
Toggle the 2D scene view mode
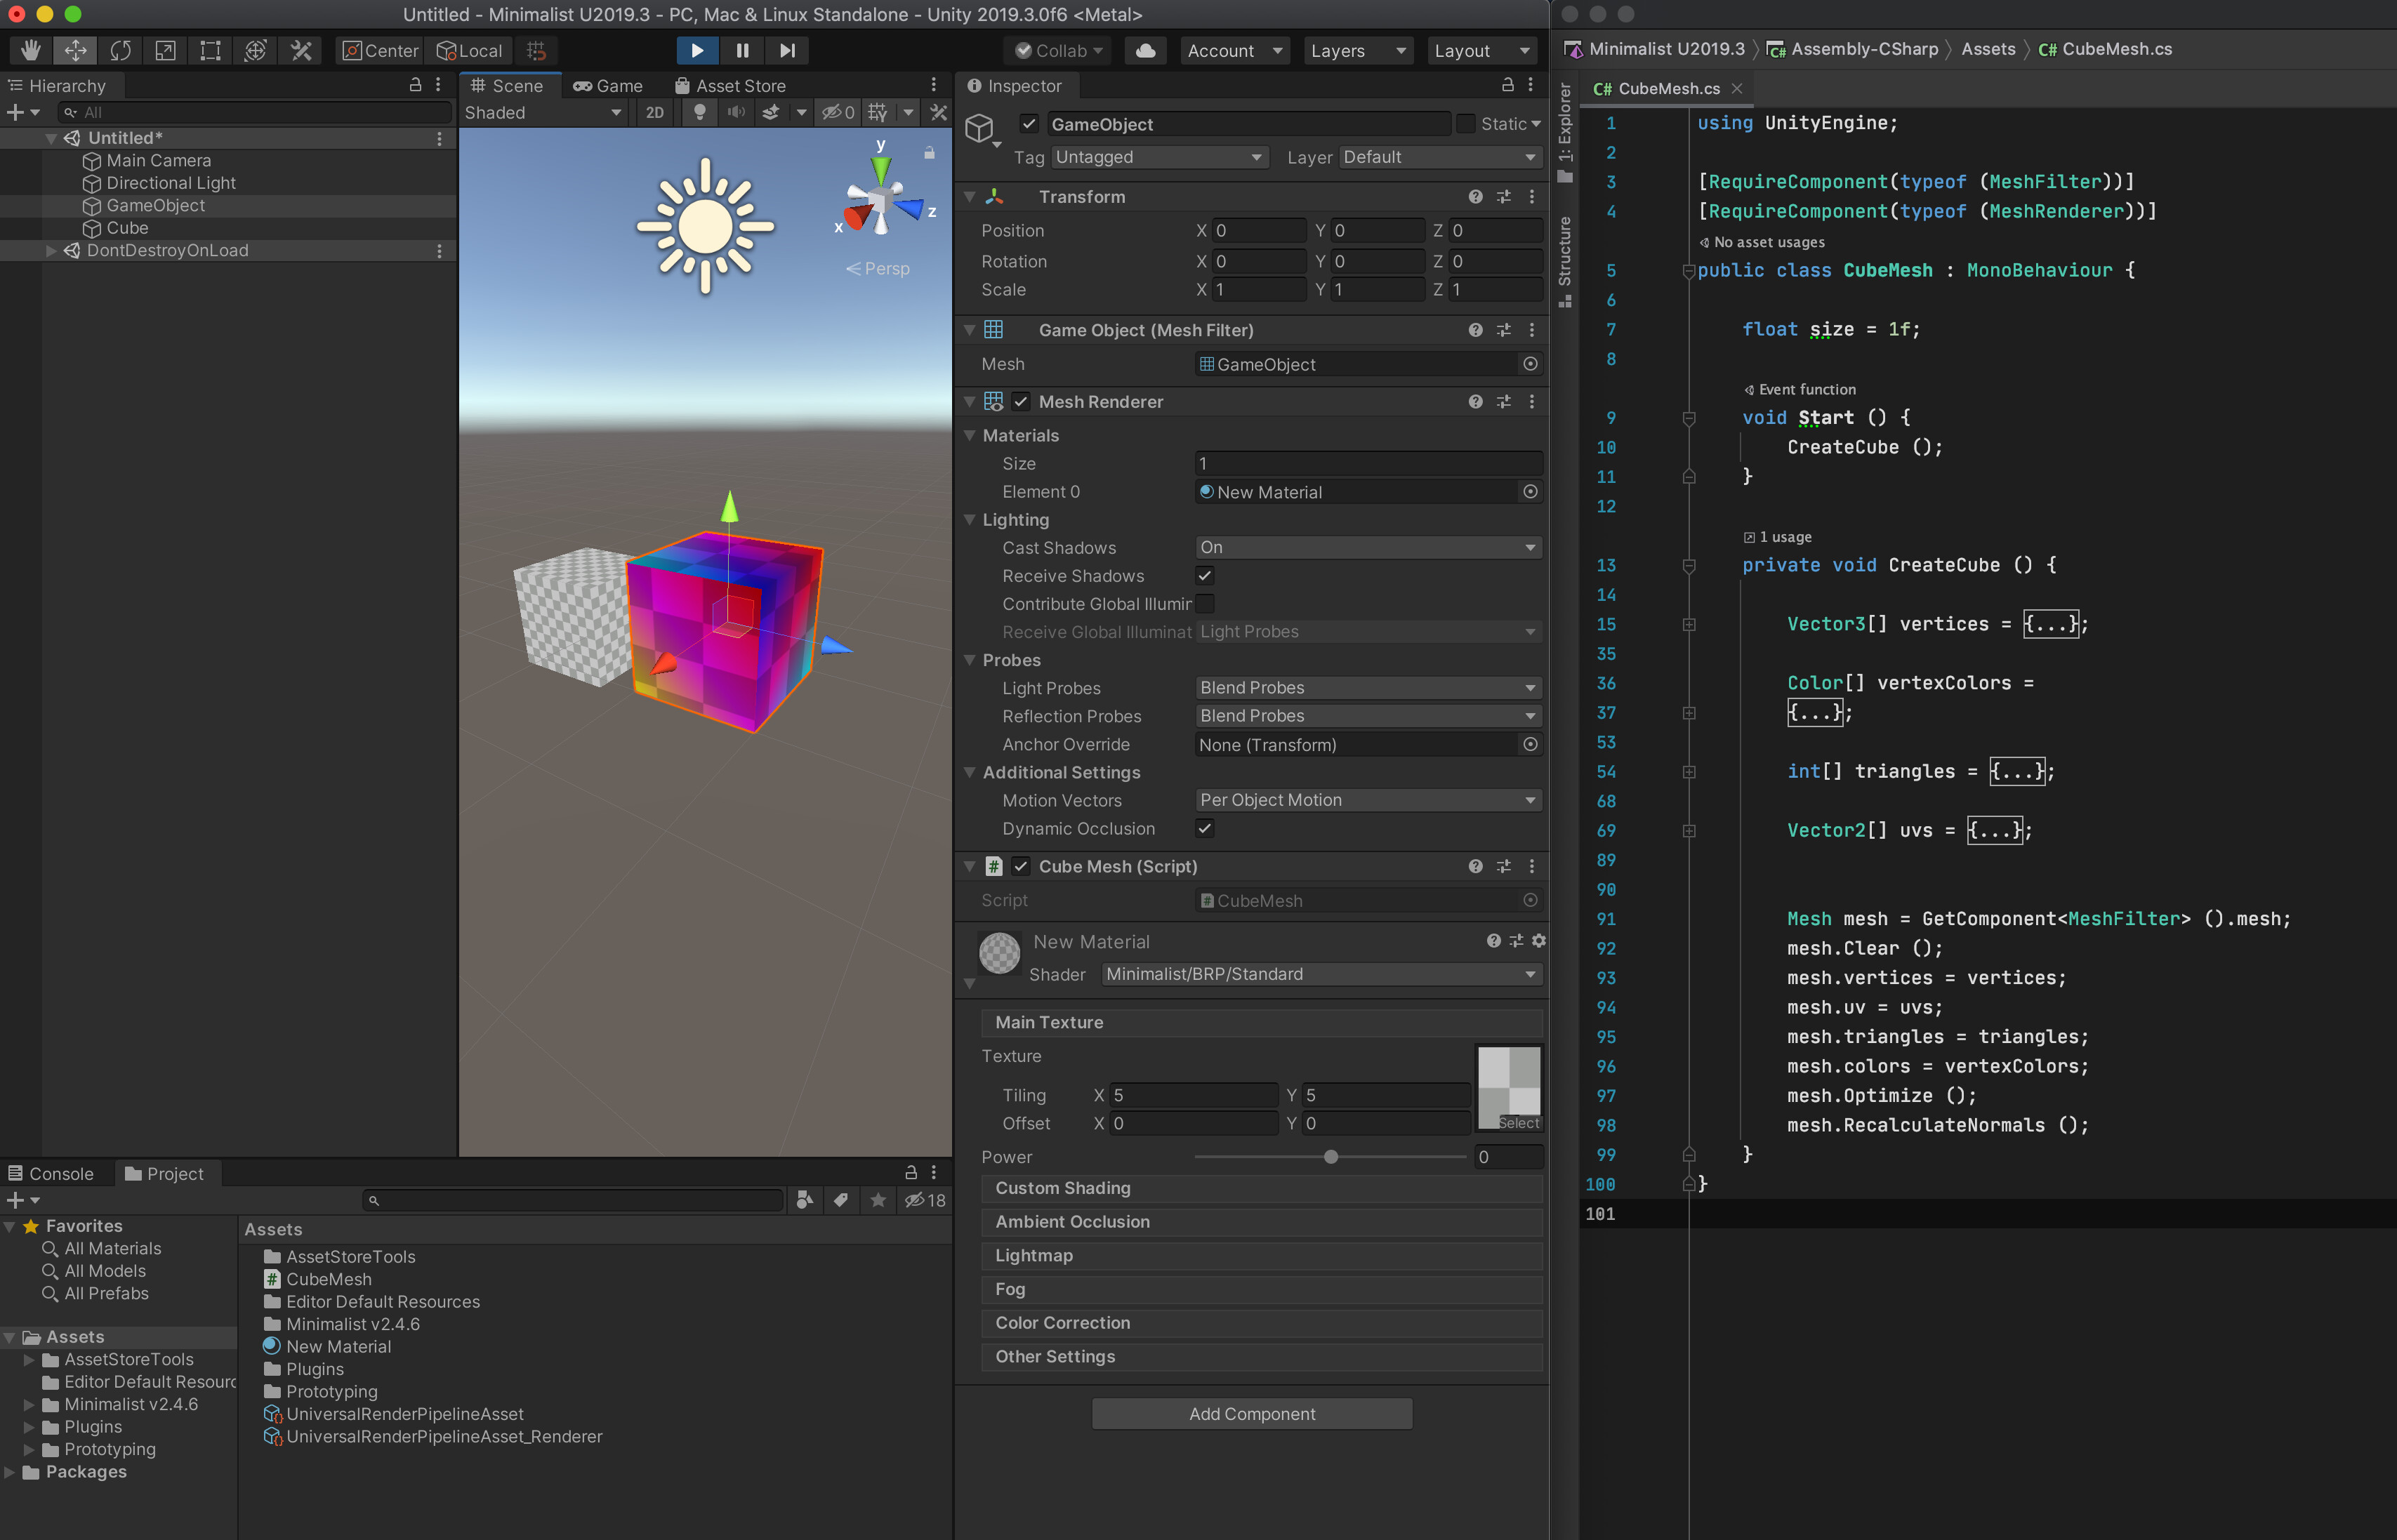655,112
